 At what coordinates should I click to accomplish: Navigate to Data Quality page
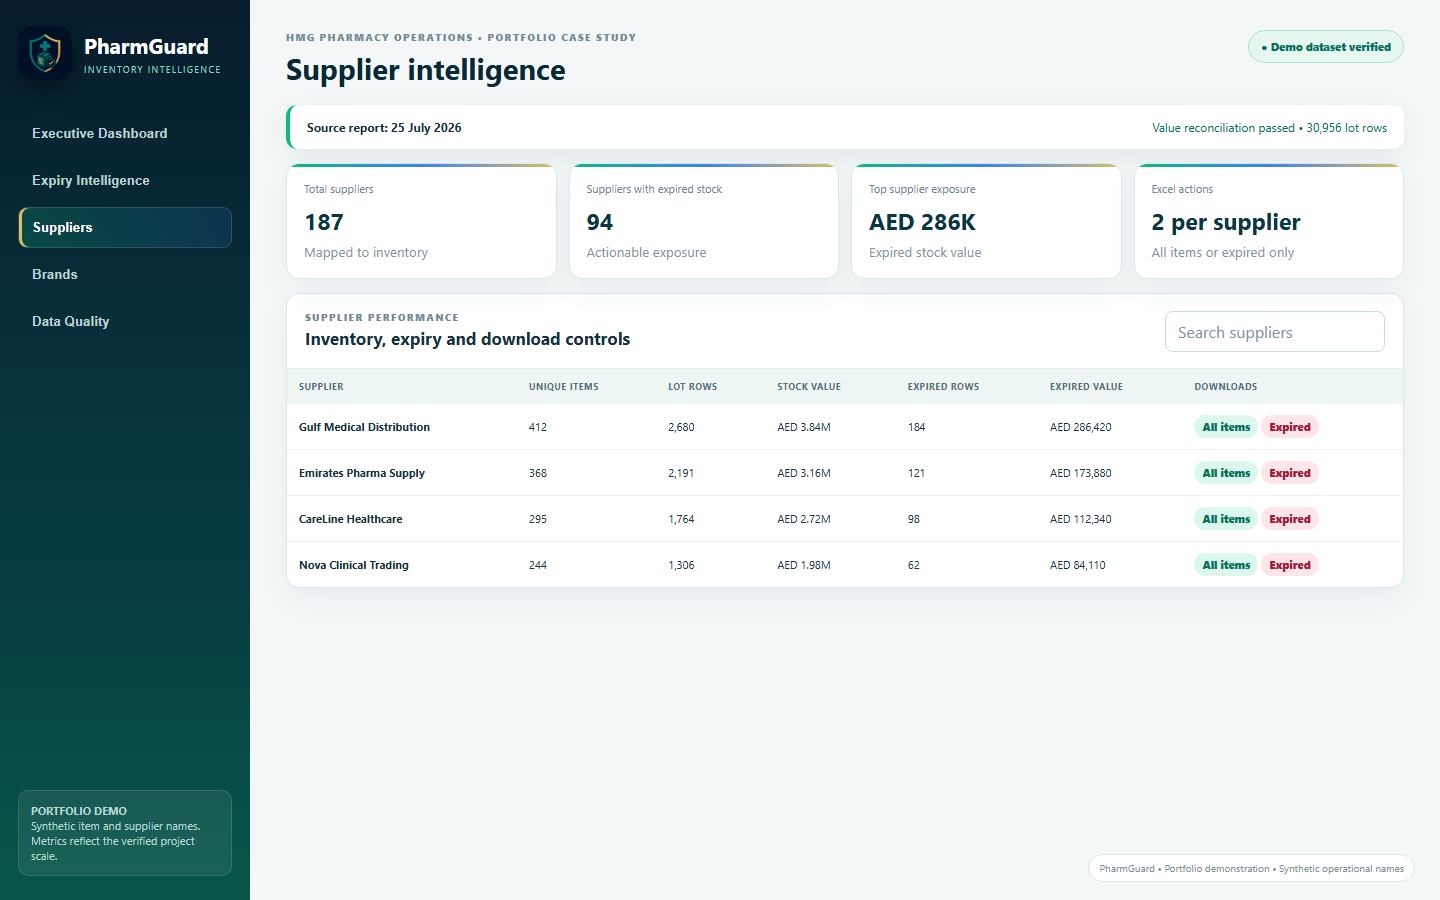click(x=125, y=321)
